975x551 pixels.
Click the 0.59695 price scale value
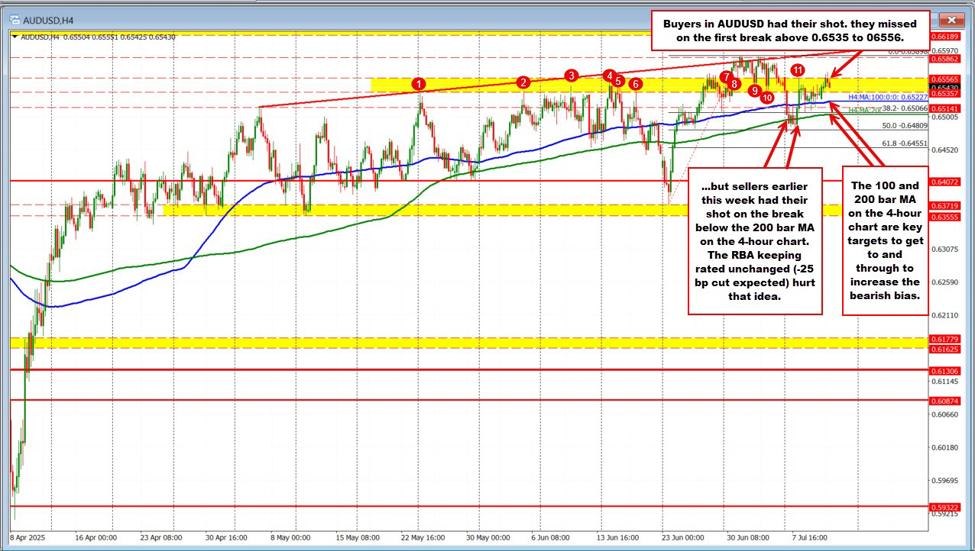(x=944, y=480)
